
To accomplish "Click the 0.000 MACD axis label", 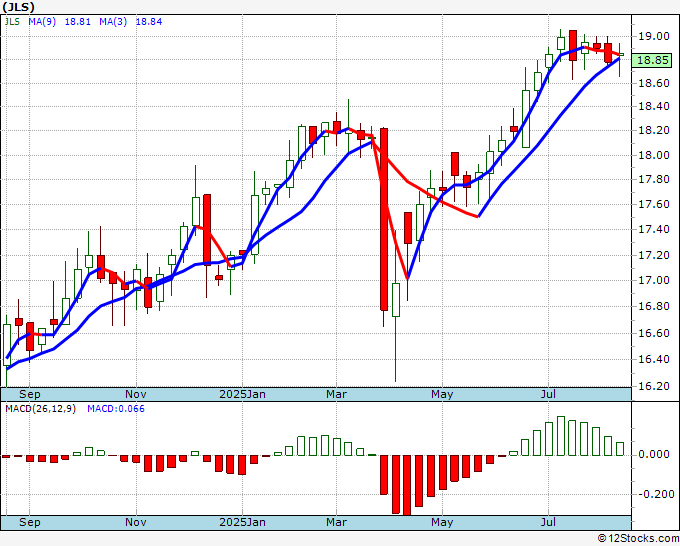I will (x=654, y=454).
